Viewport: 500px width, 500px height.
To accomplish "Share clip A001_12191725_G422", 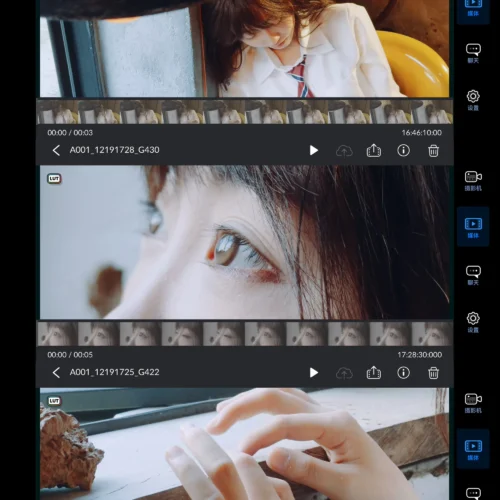I will [374, 372].
